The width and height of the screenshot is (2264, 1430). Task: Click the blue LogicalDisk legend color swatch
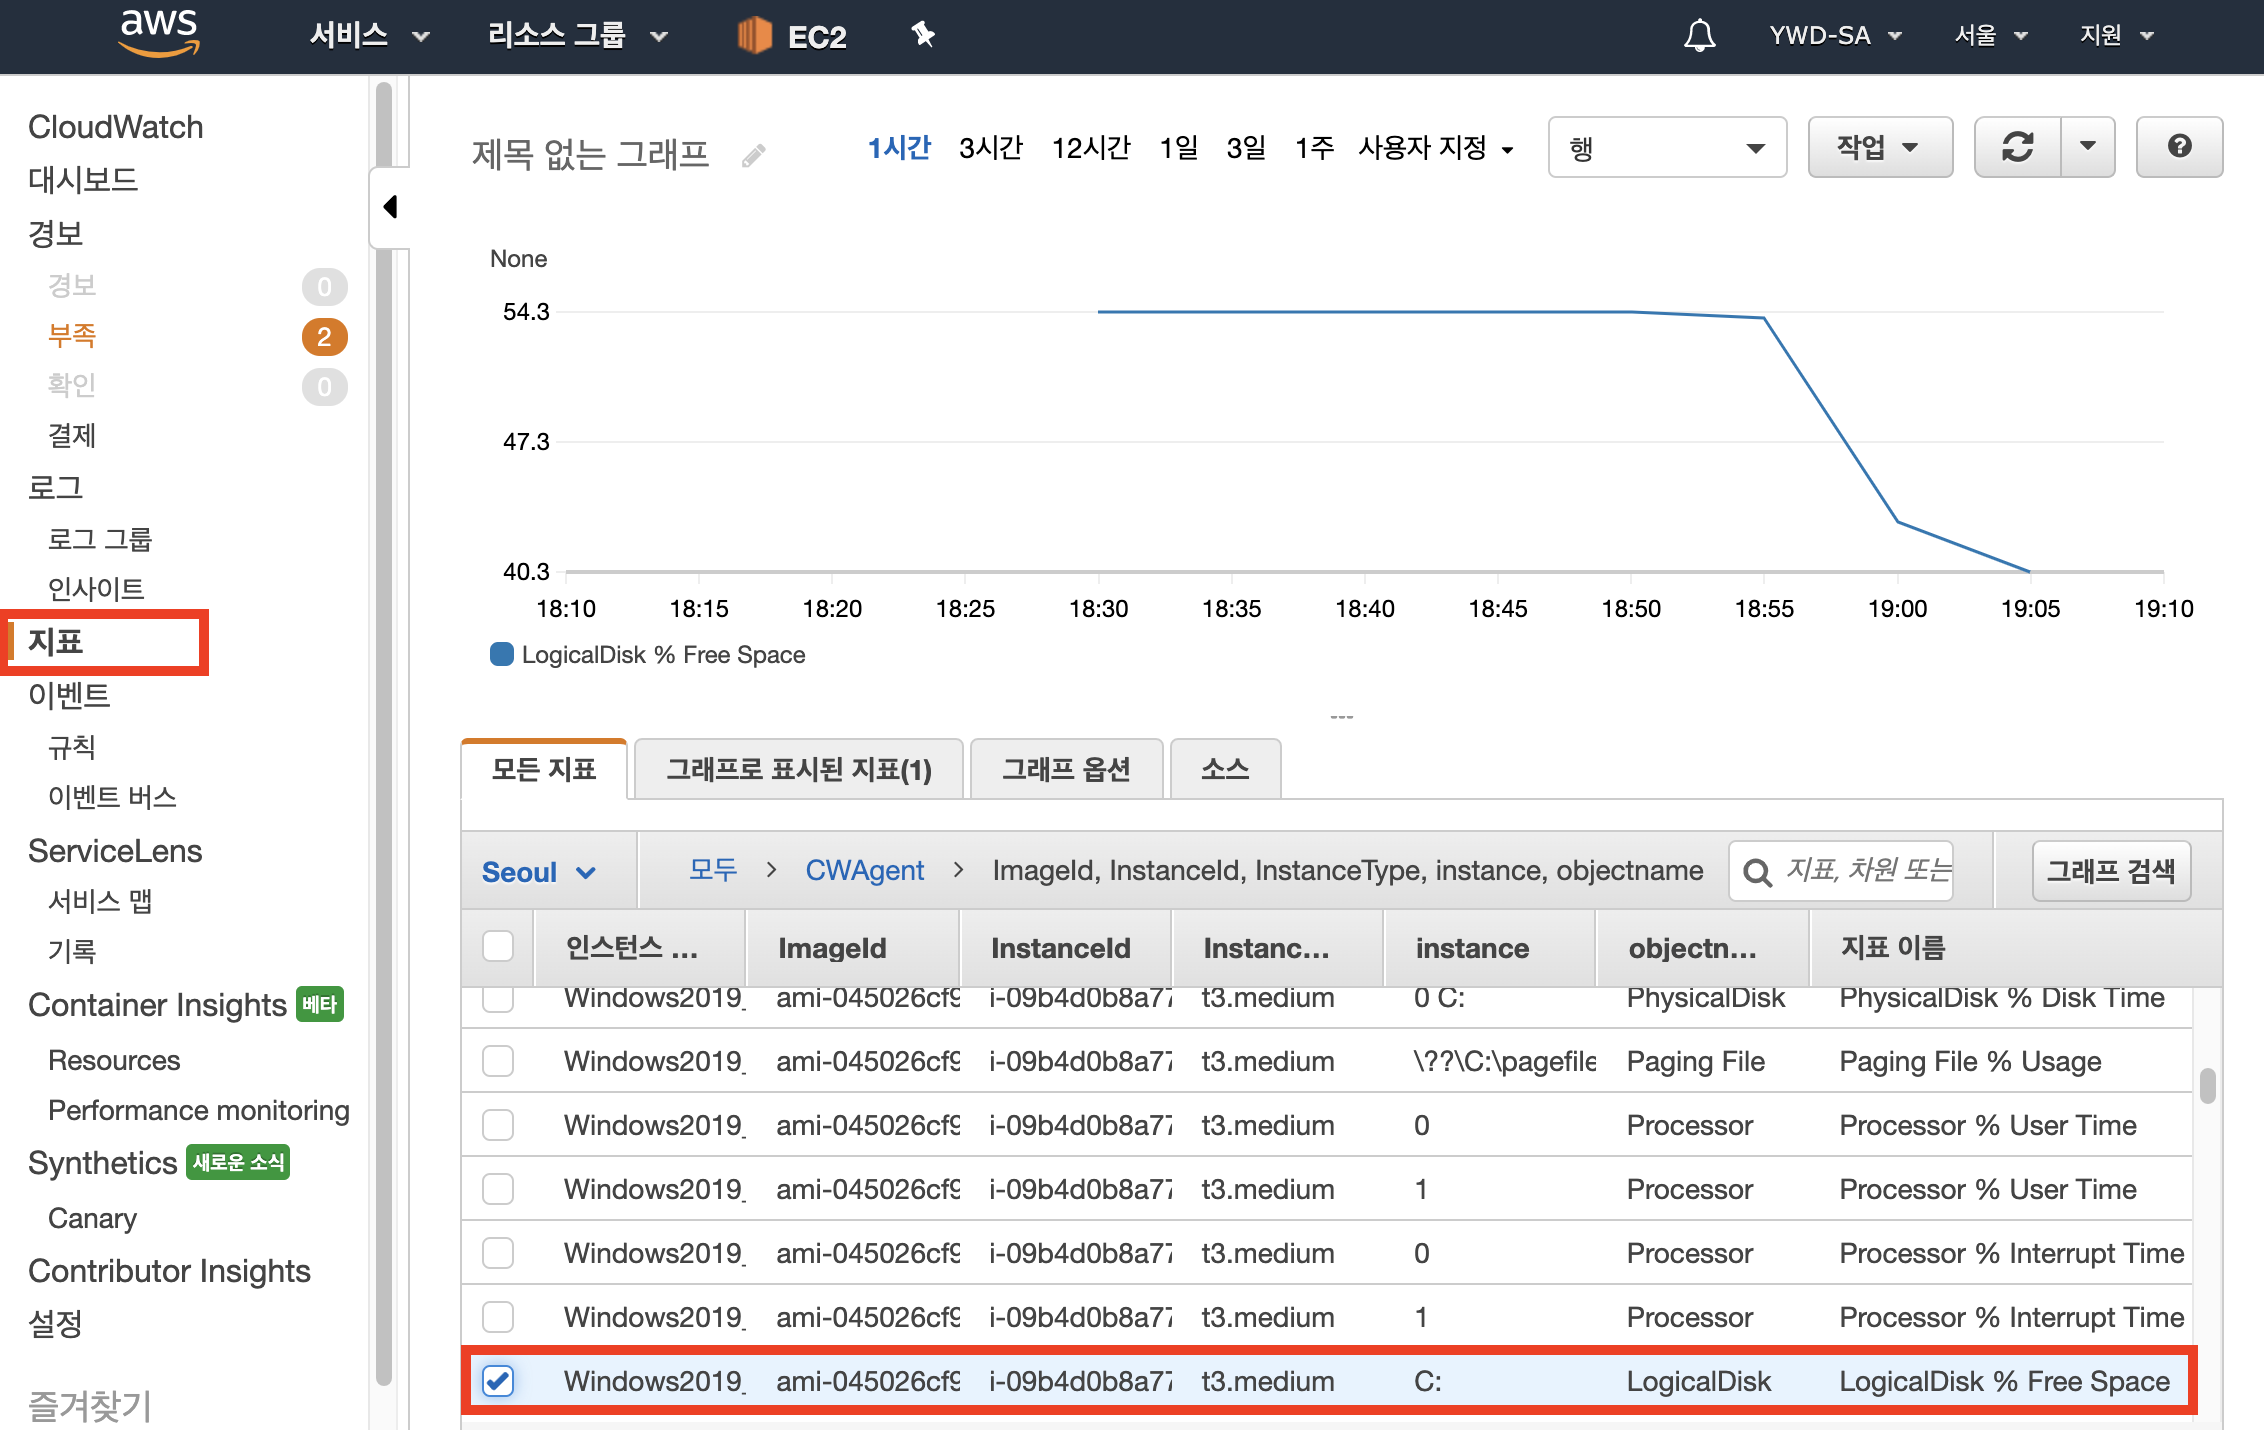[502, 654]
